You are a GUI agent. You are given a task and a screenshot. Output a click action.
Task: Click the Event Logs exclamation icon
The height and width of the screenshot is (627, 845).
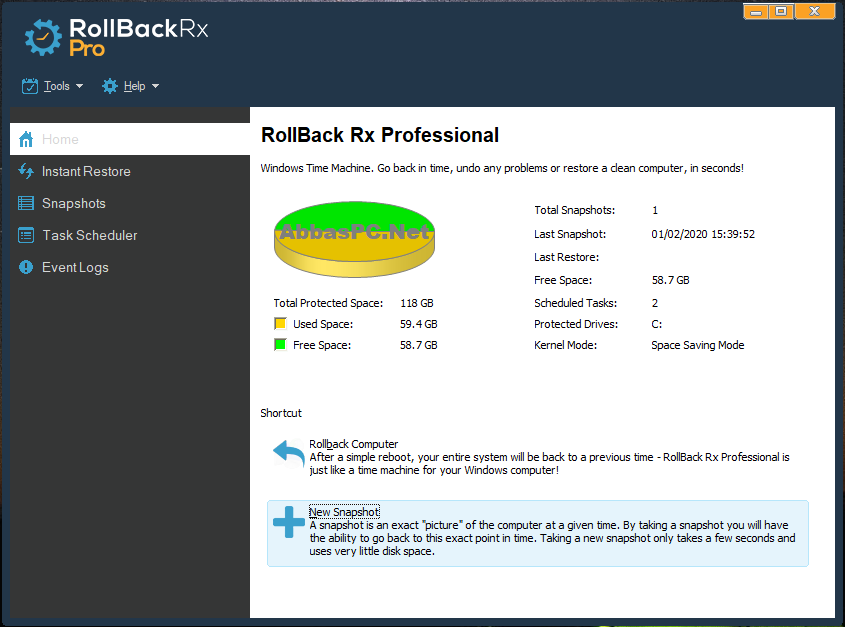pyautogui.click(x=26, y=267)
